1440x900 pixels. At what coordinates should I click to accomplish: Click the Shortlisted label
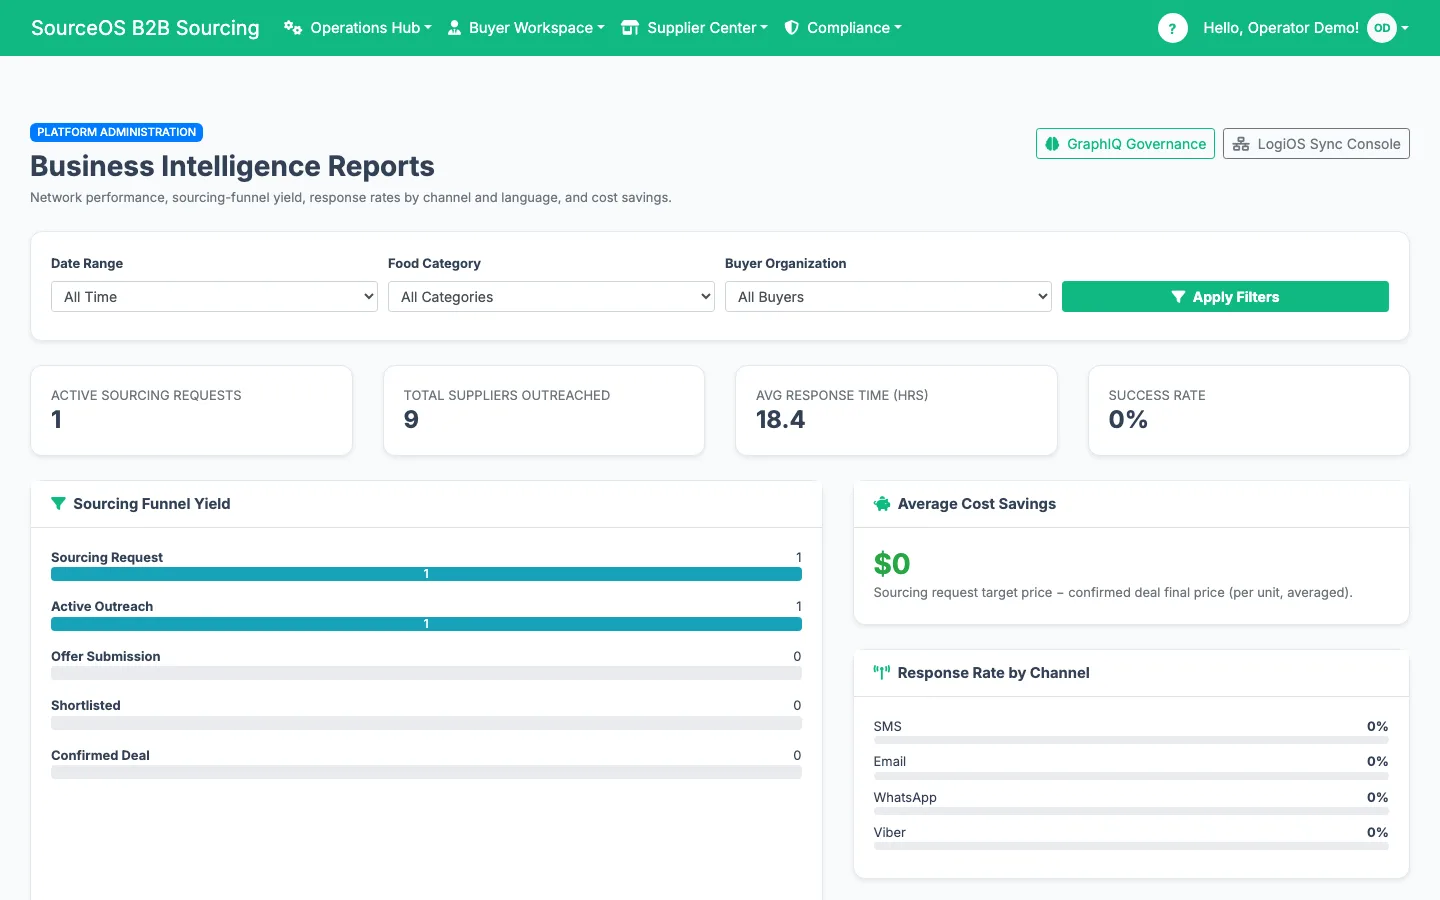point(86,705)
